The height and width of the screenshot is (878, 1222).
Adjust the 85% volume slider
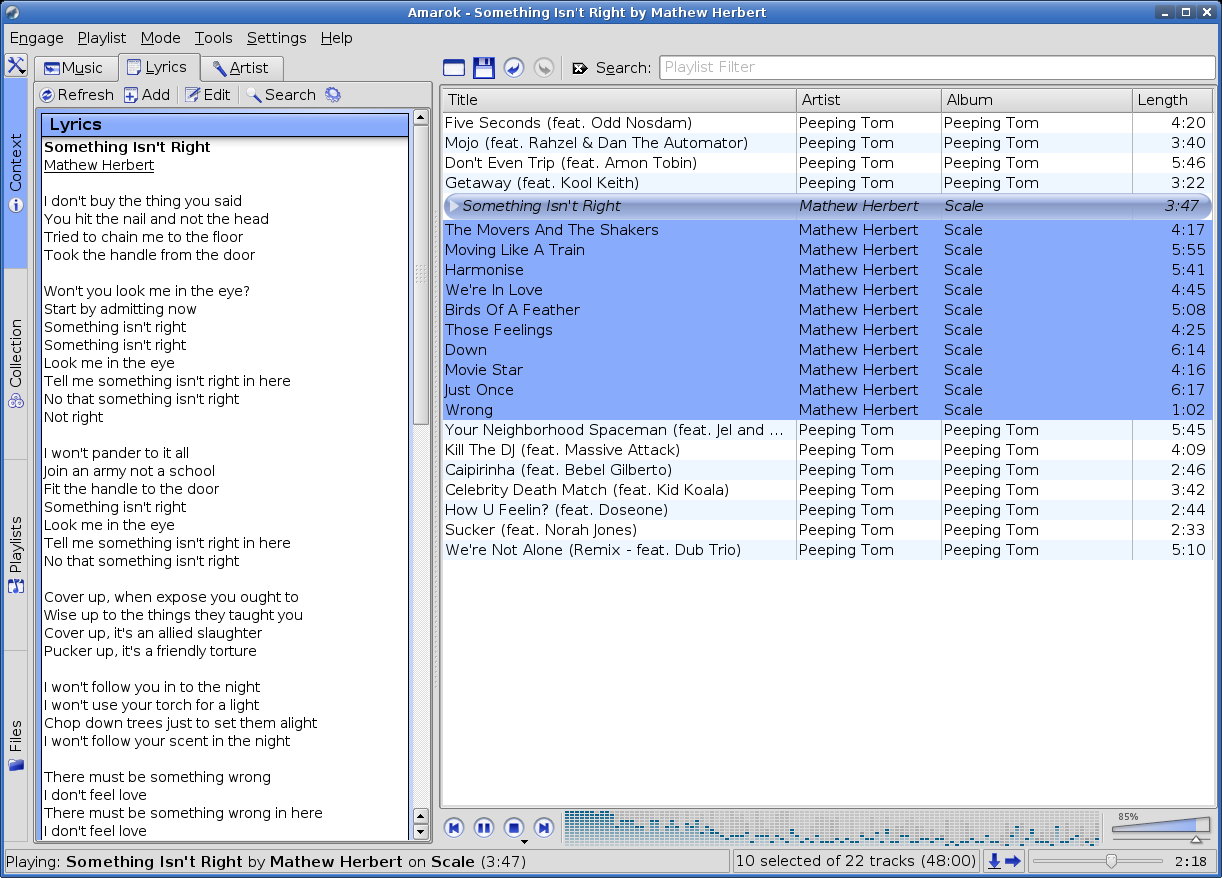pyautogui.click(x=1160, y=828)
